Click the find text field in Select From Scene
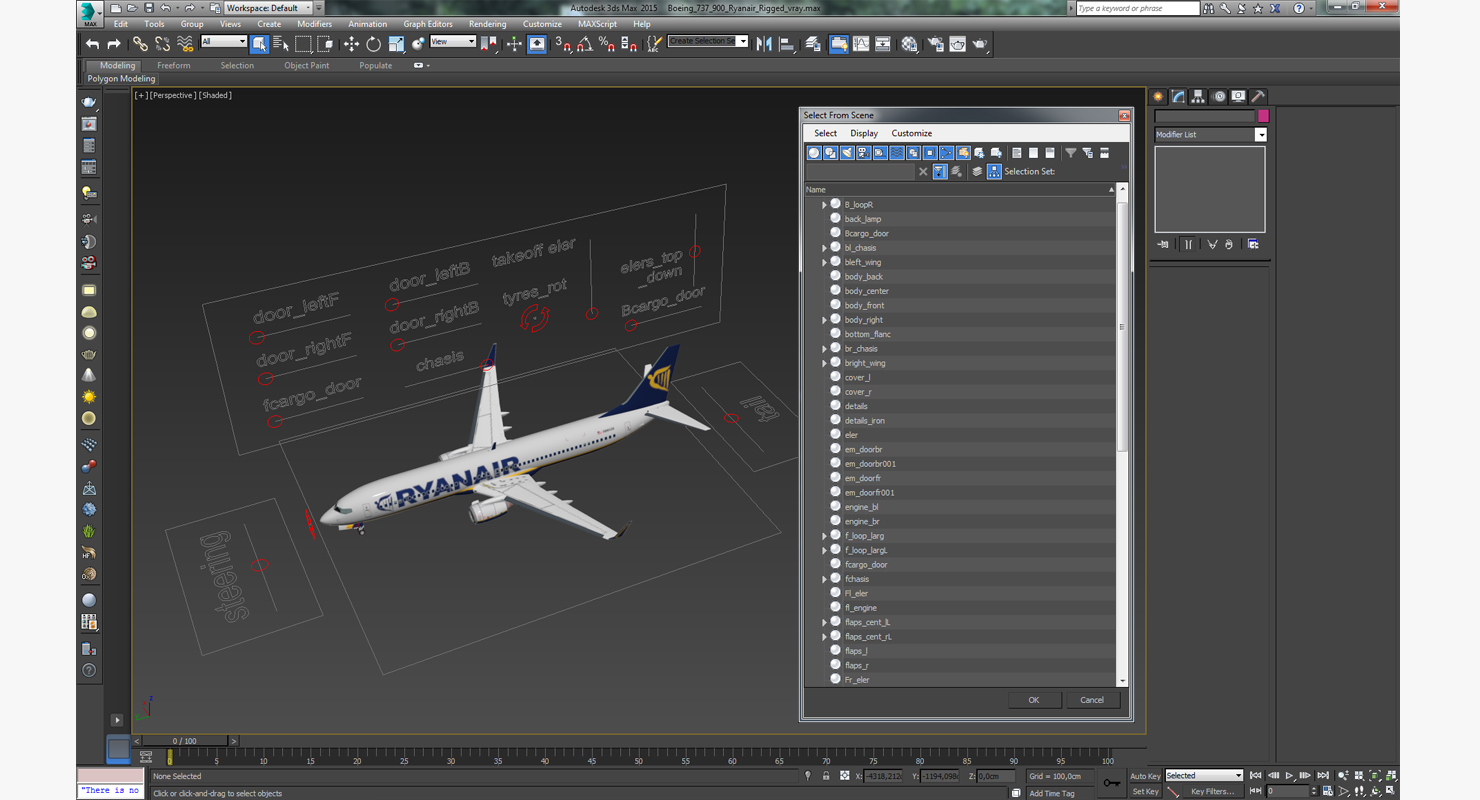 [861, 172]
